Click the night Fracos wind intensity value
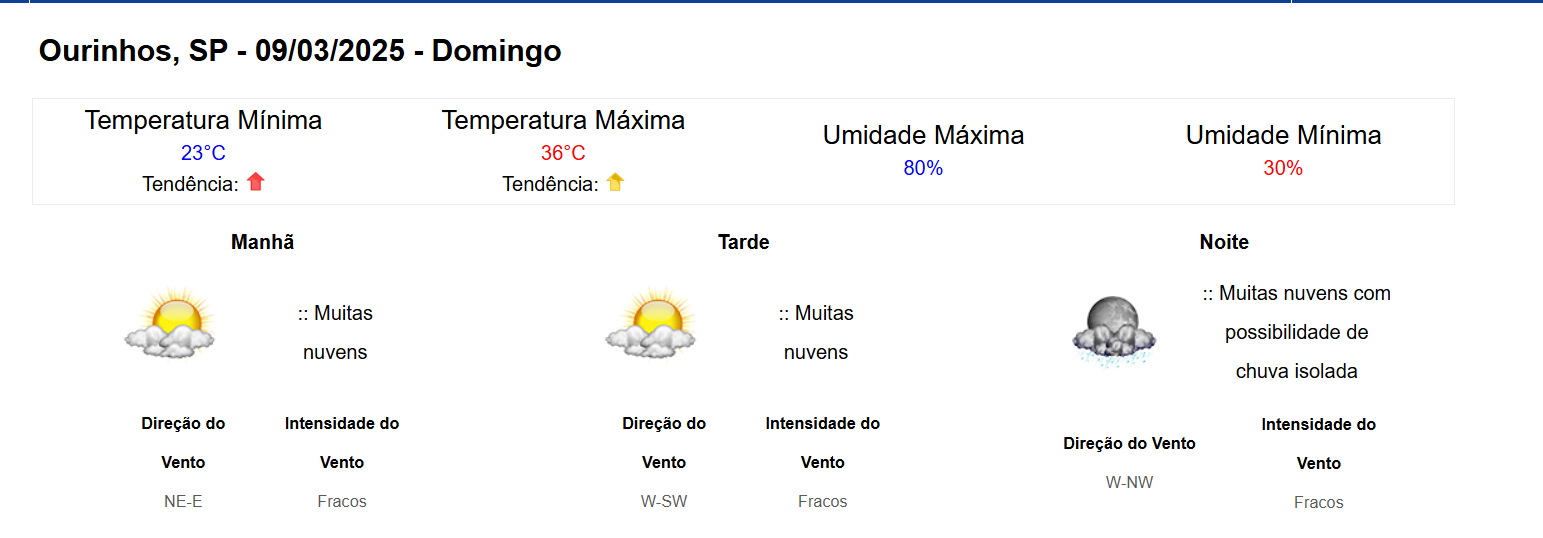Screen dimensions: 1543x538 (1318, 502)
